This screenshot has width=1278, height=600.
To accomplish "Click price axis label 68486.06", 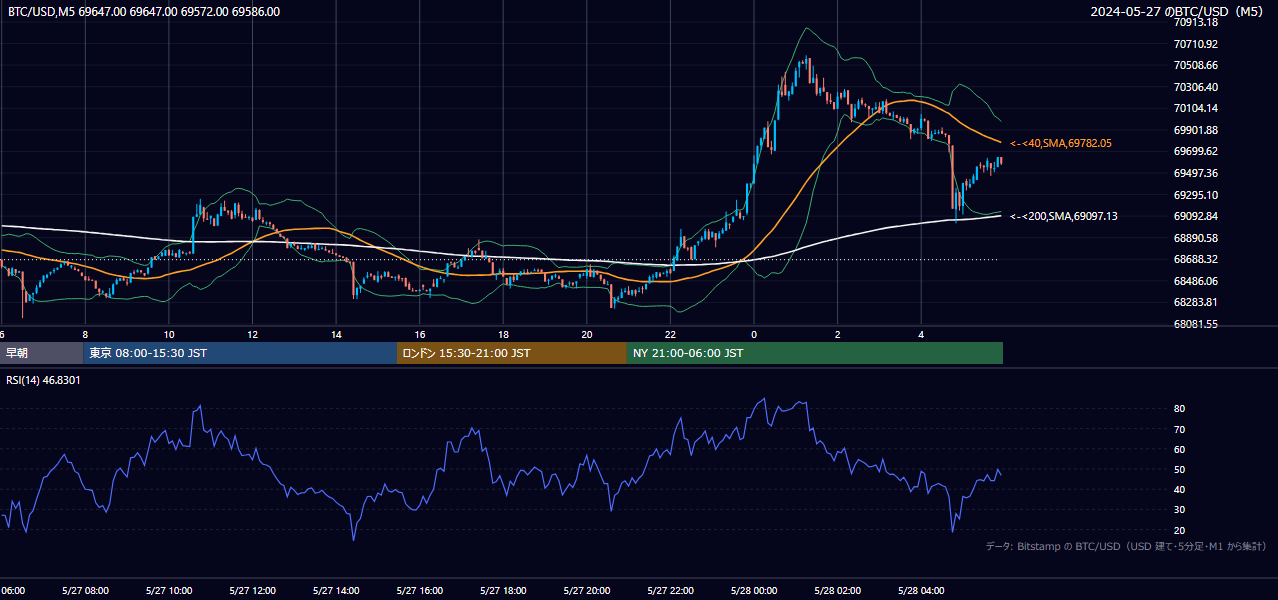I will pos(1196,281).
